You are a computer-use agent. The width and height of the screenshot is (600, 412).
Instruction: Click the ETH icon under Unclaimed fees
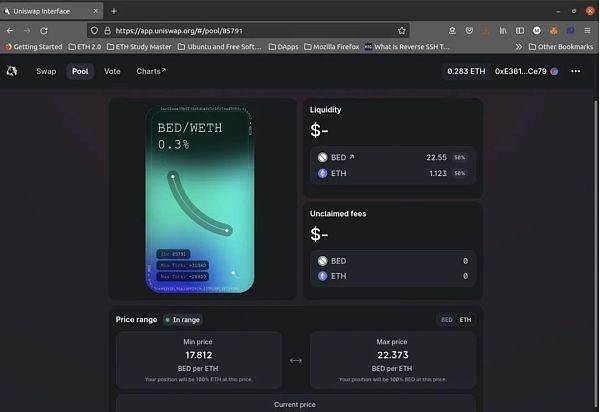point(323,276)
